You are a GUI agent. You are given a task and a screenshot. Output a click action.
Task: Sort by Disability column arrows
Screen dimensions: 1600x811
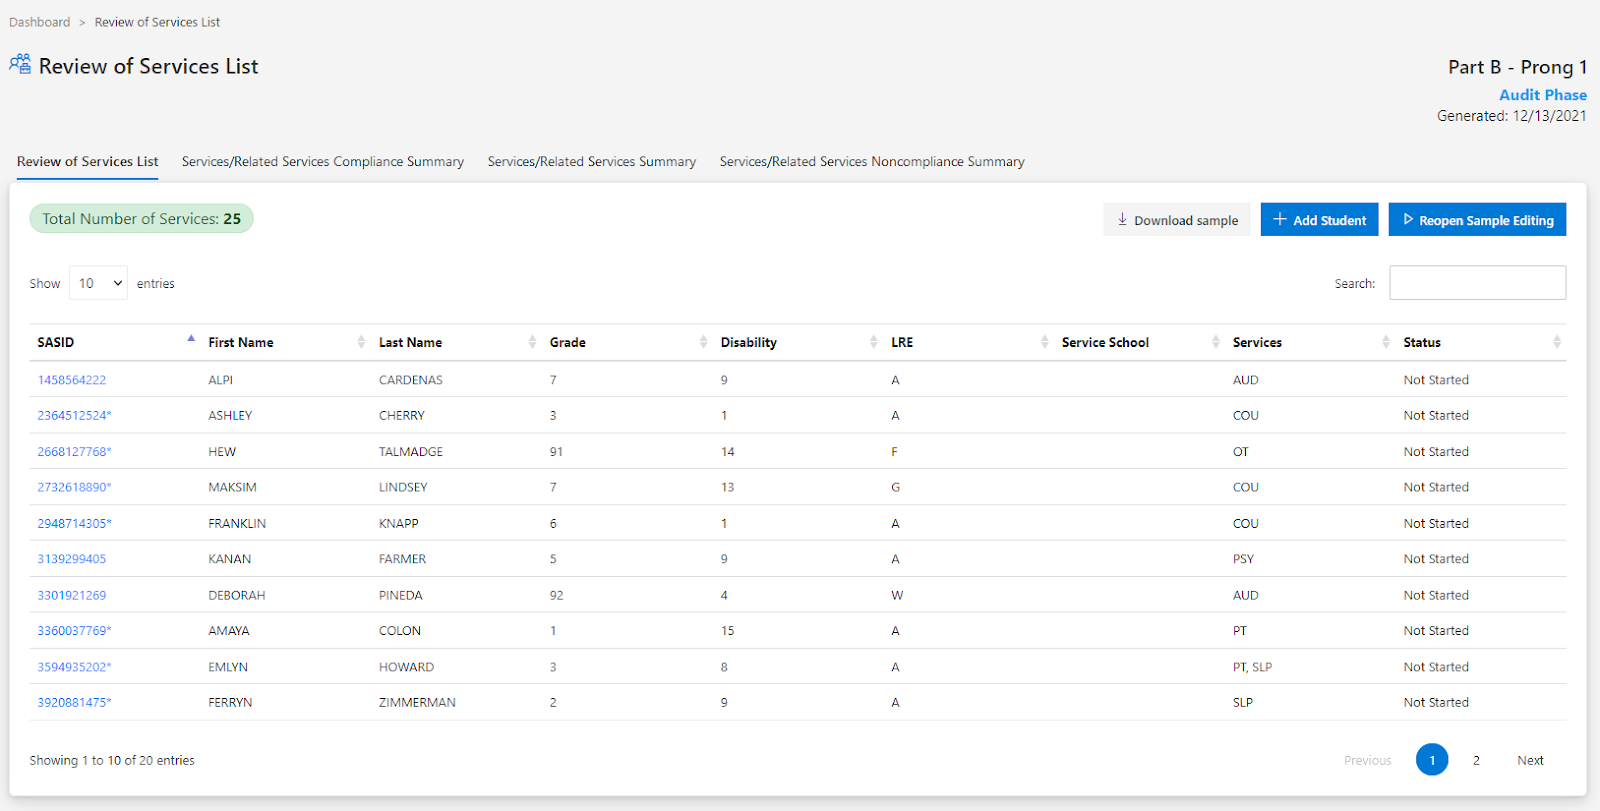pyautogui.click(x=874, y=342)
